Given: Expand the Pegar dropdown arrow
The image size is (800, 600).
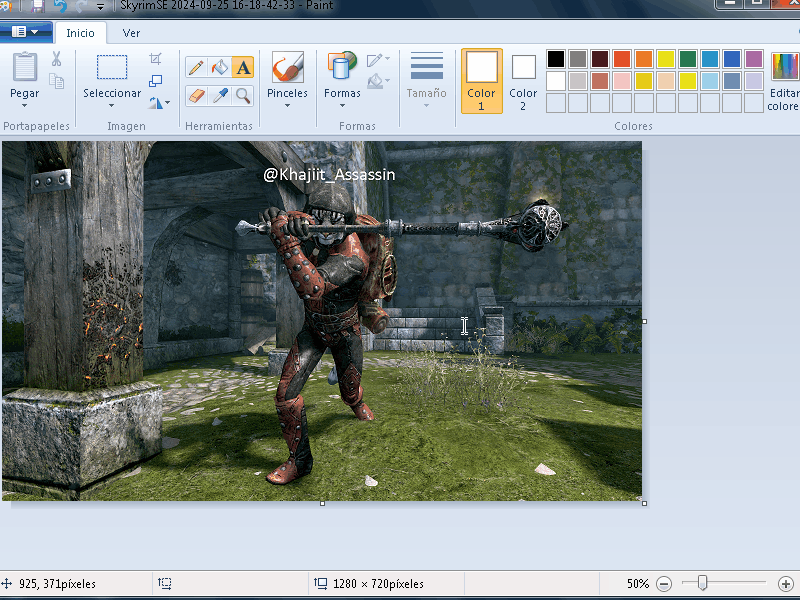Looking at the screenshot, I should 24,106.
